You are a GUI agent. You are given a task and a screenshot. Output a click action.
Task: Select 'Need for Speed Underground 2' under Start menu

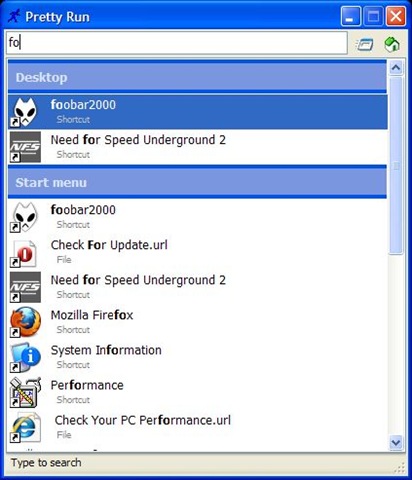point(138,280)
